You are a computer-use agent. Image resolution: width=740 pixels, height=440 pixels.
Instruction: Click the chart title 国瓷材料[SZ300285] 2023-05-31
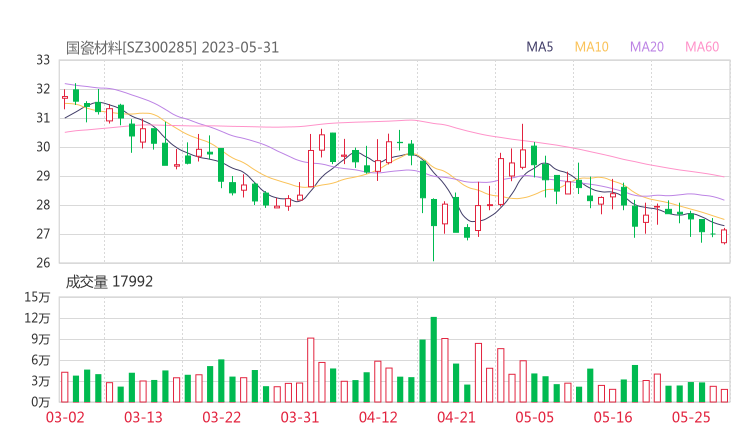[x=172, y=48]
